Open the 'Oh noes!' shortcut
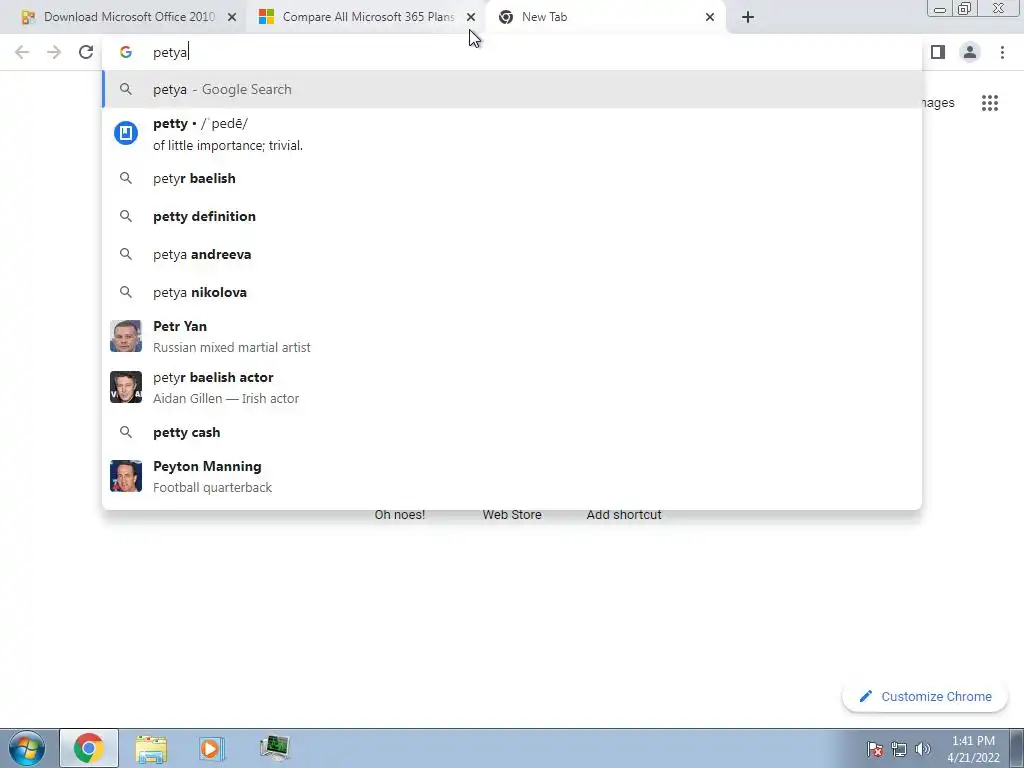 click(x=400, y=515)
